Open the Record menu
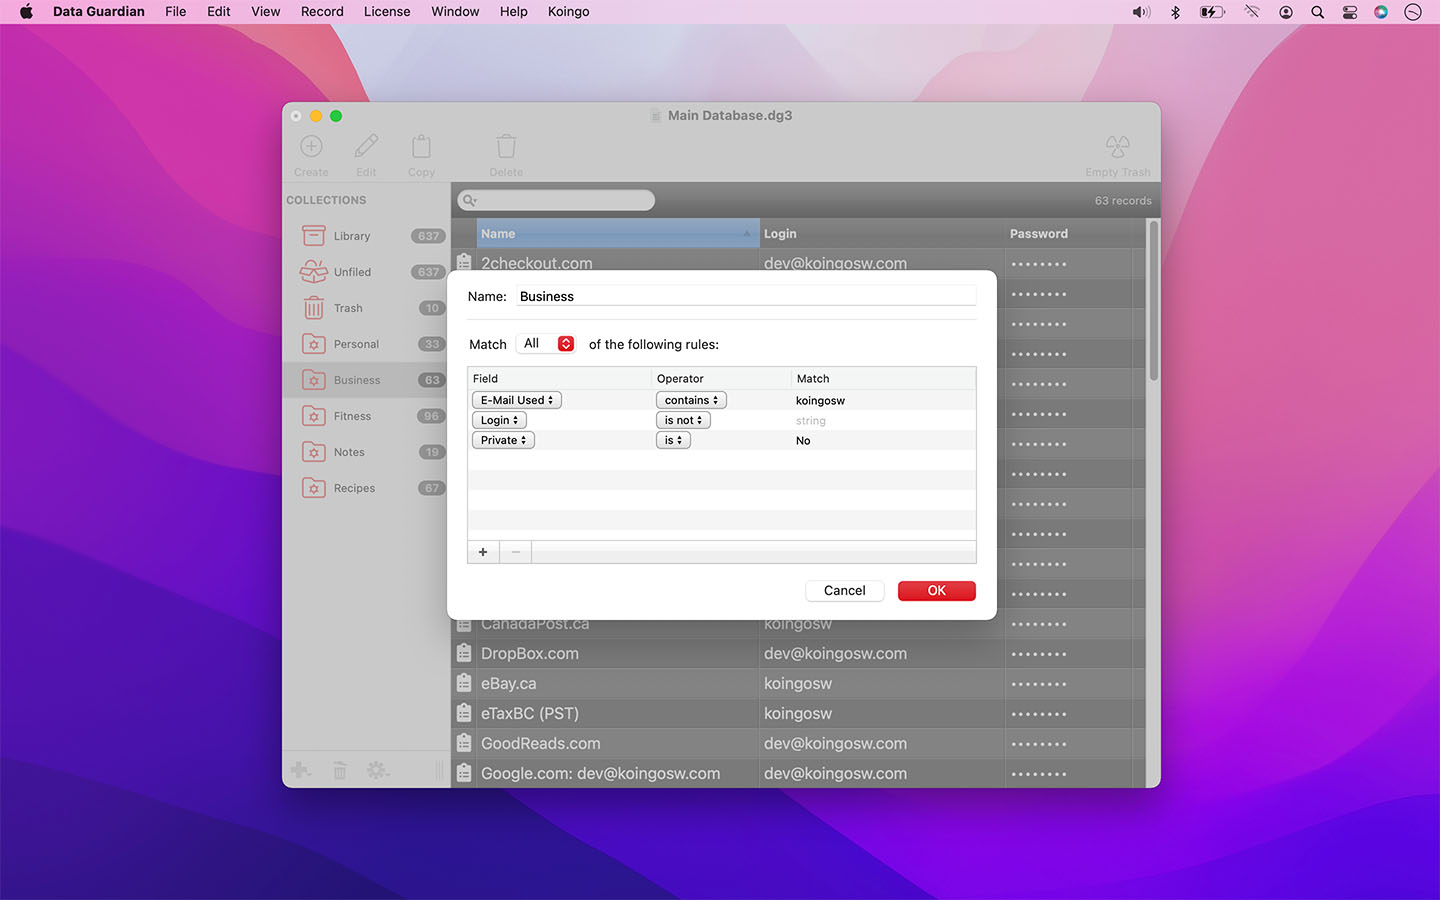Viewport: 1440px width, 900px height. (x=322, y=11)
